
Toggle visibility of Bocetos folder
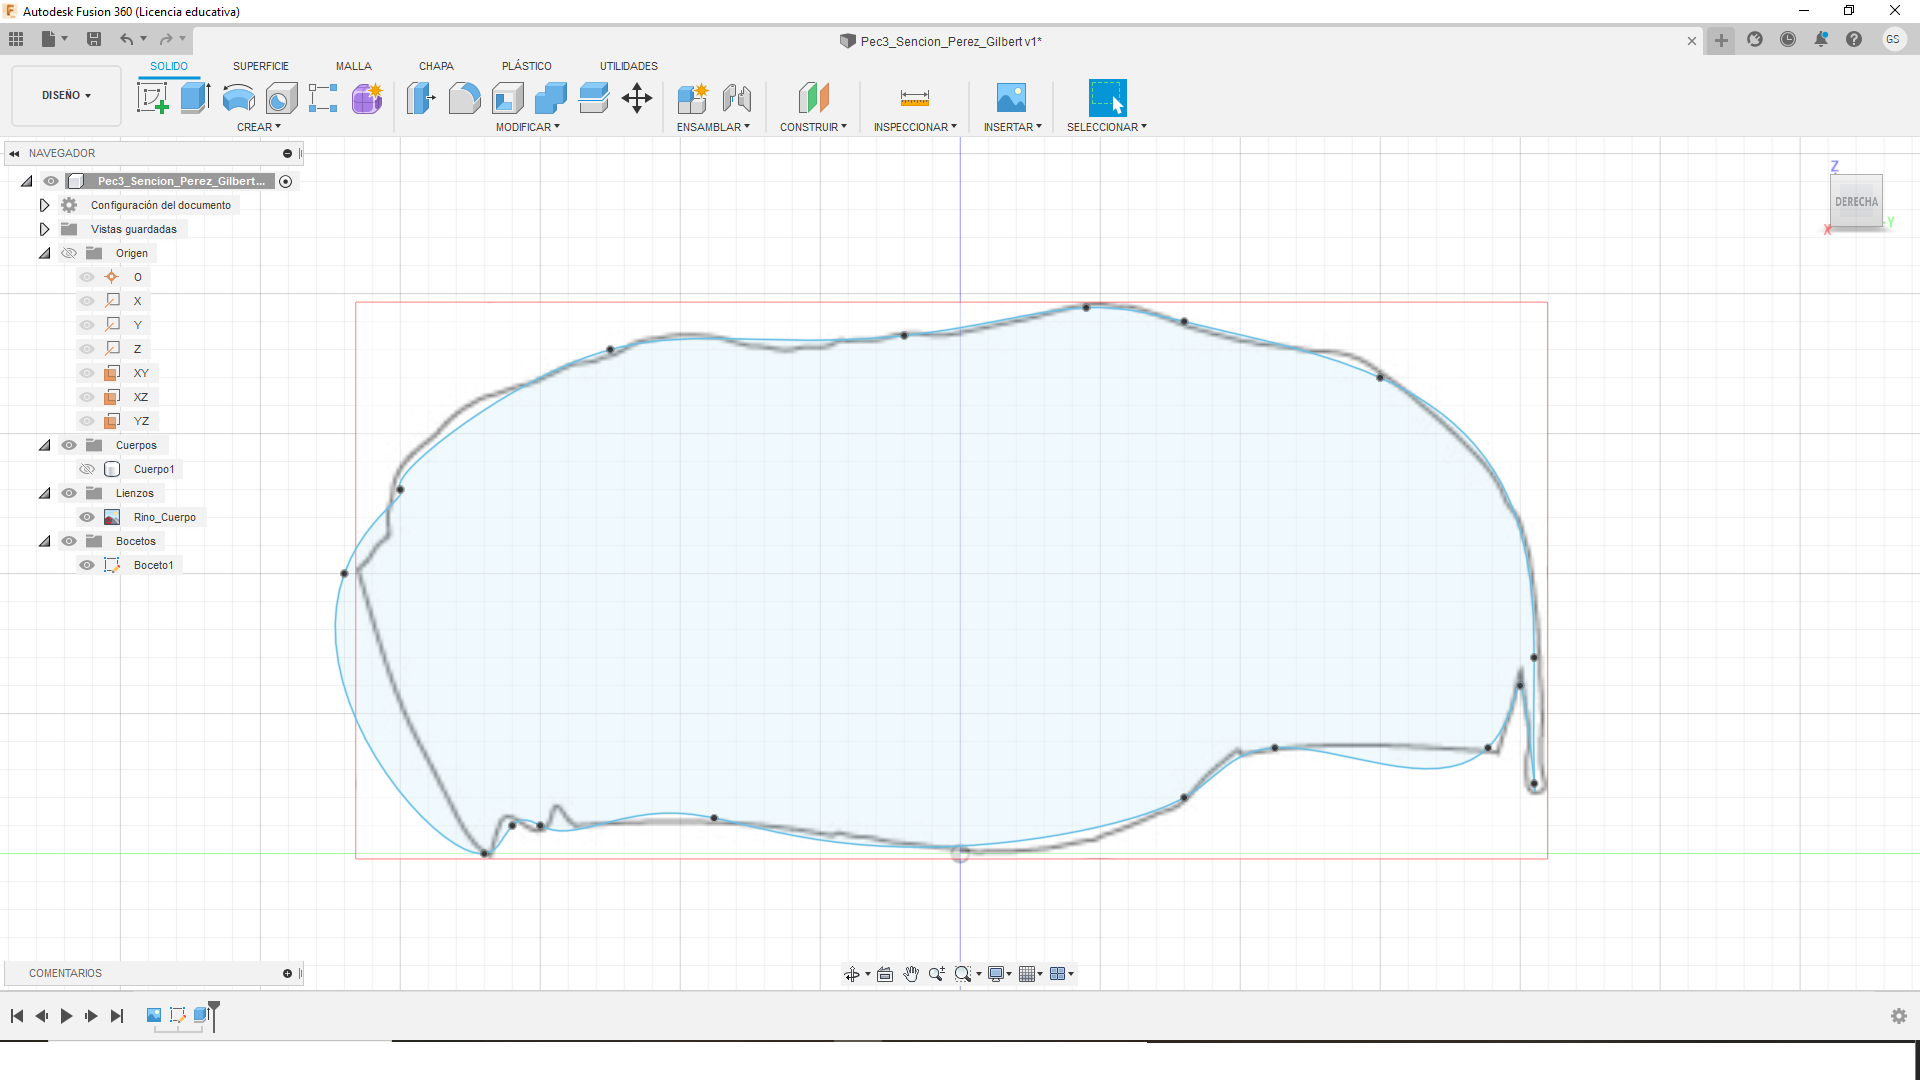[x=69, y=541]
